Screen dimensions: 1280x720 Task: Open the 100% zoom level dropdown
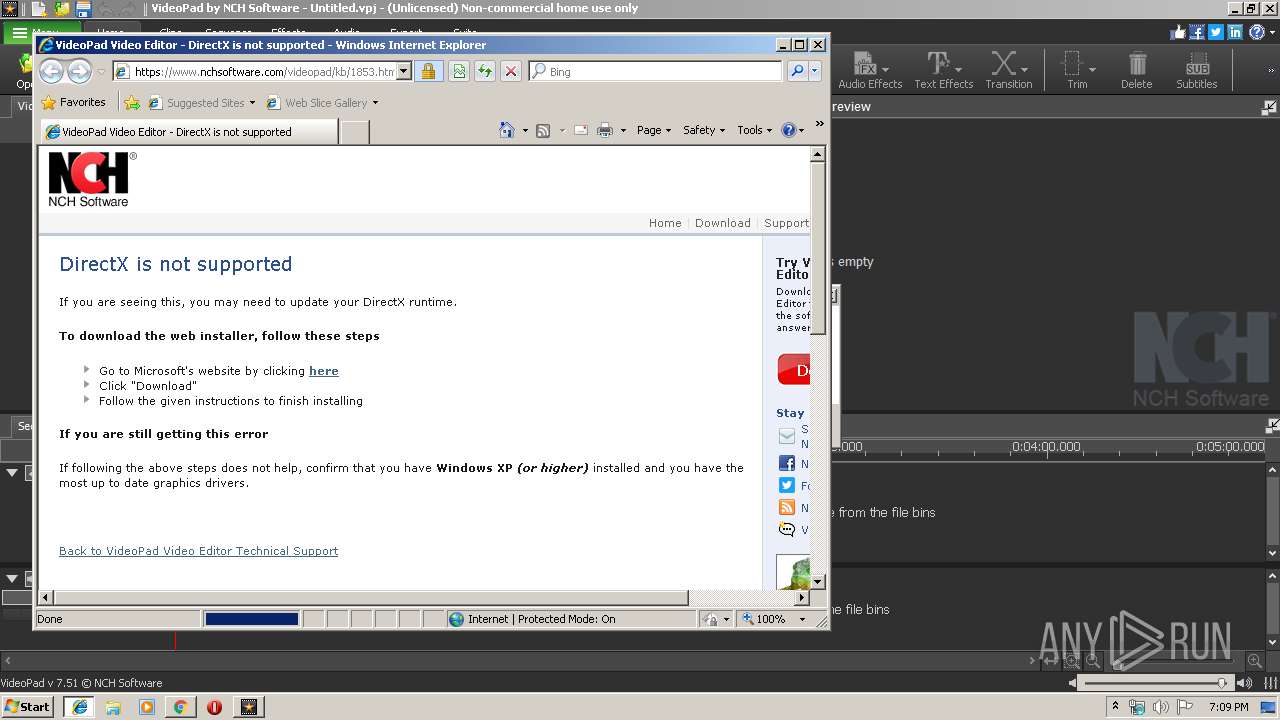802,619
